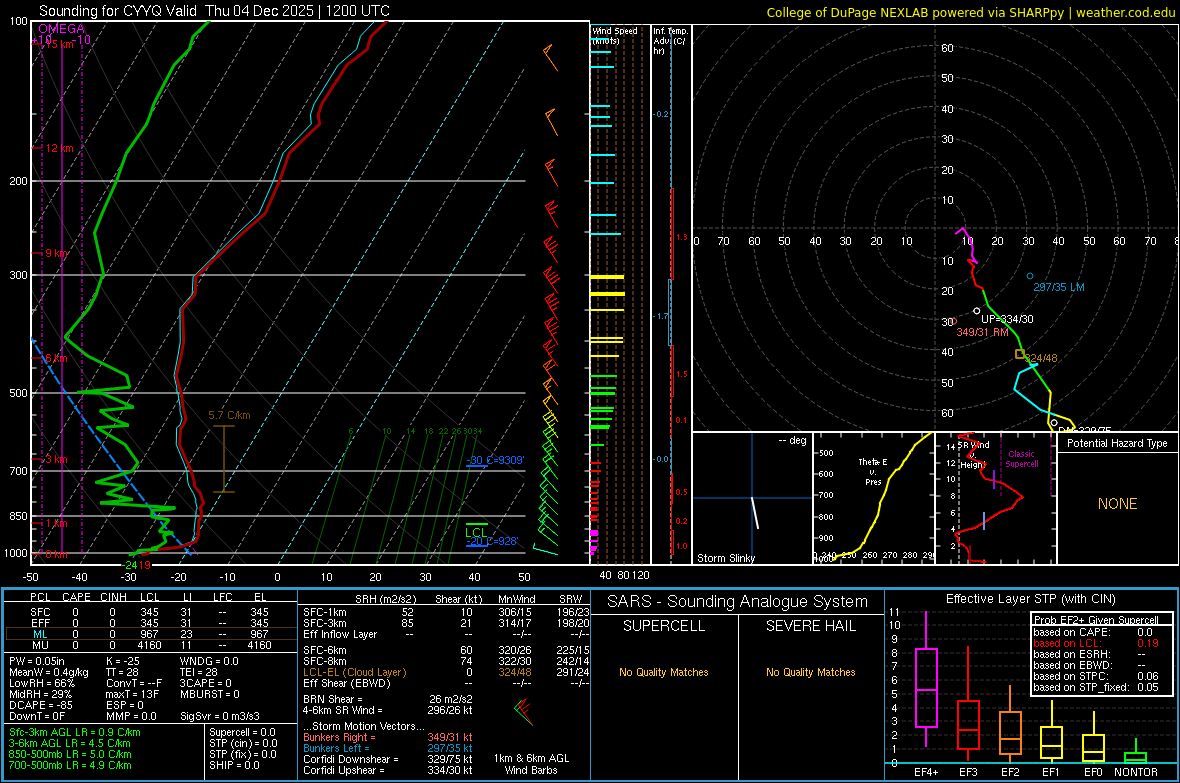Select the EFF parcel row

click(x=150, y=623)
